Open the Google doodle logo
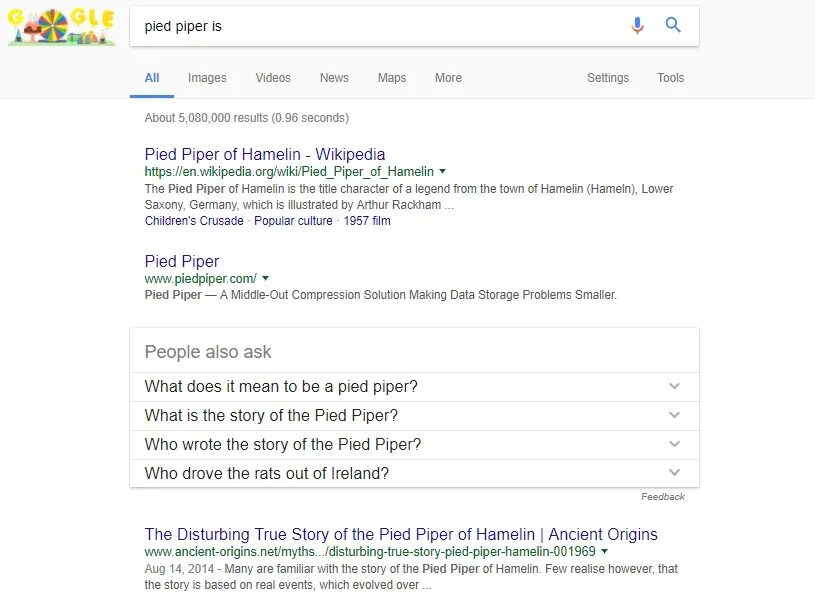 click(61, 26)
